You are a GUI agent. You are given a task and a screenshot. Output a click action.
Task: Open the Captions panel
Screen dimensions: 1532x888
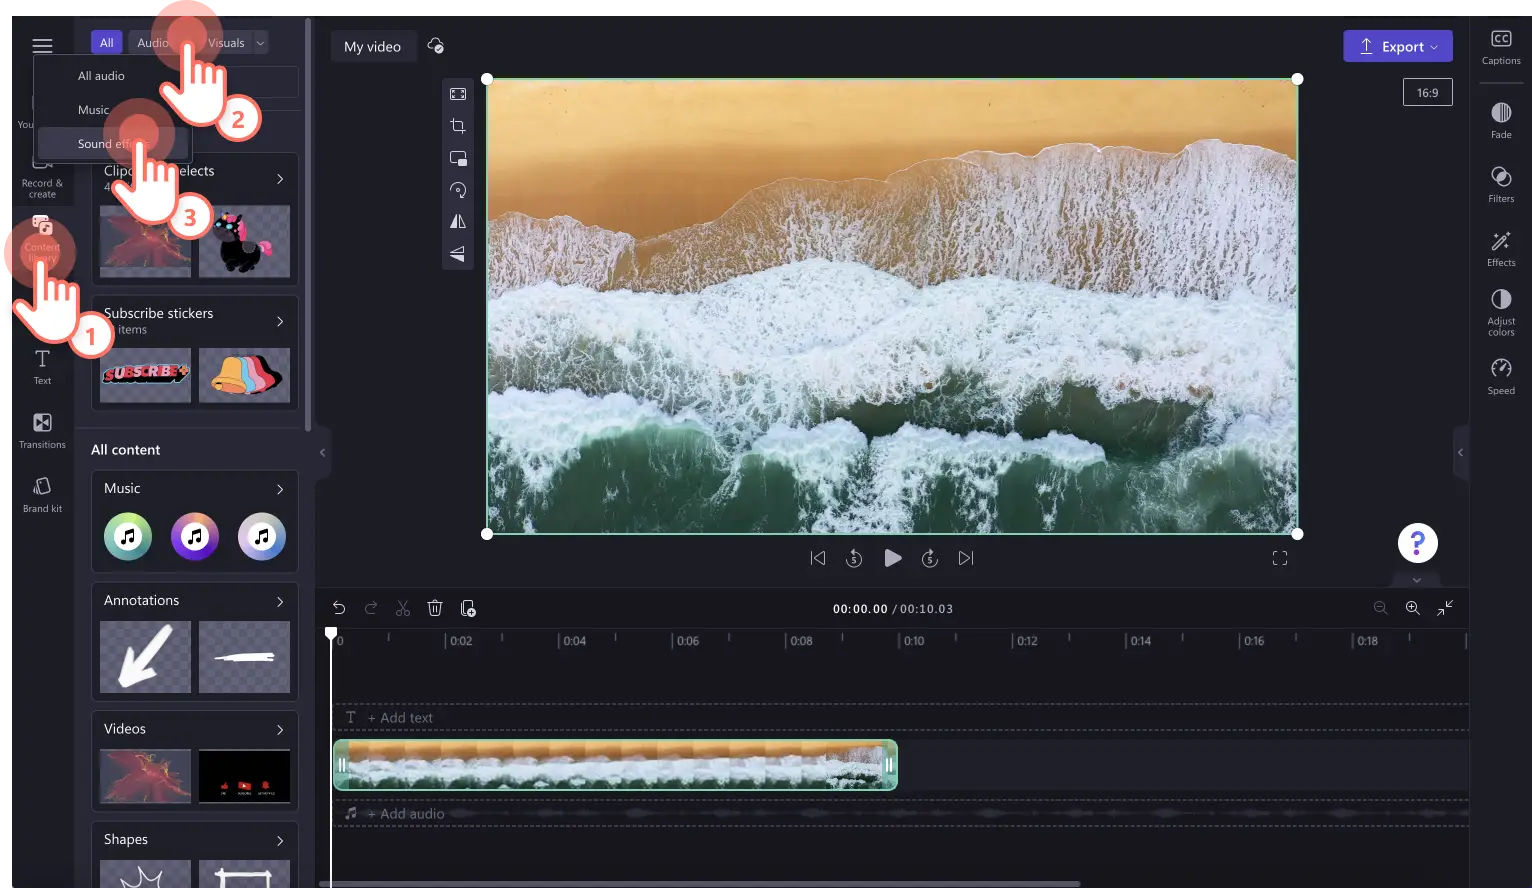(1500, 47)
